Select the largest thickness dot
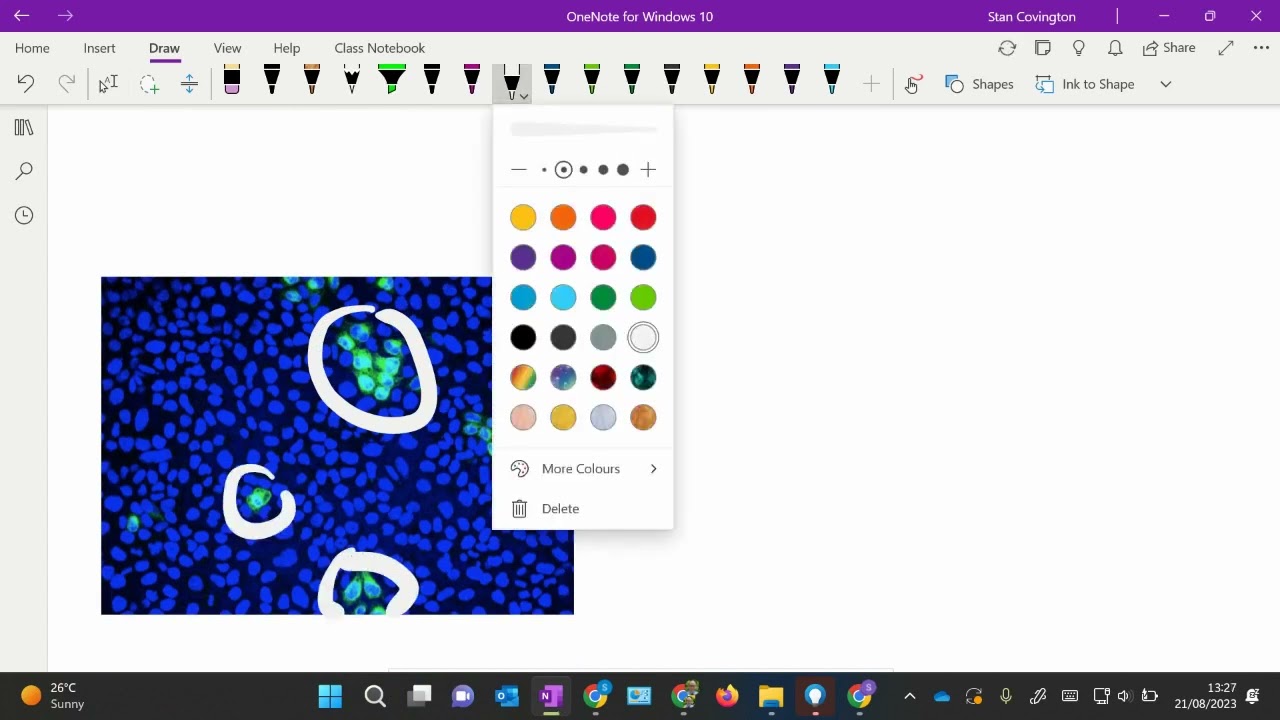Screen dimensions: 1280x720 pos(623,170)
